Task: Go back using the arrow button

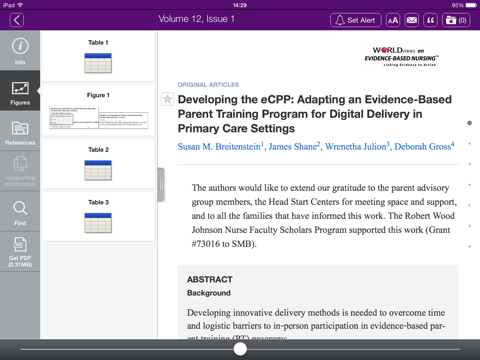Action: click(x=17, y=20)
